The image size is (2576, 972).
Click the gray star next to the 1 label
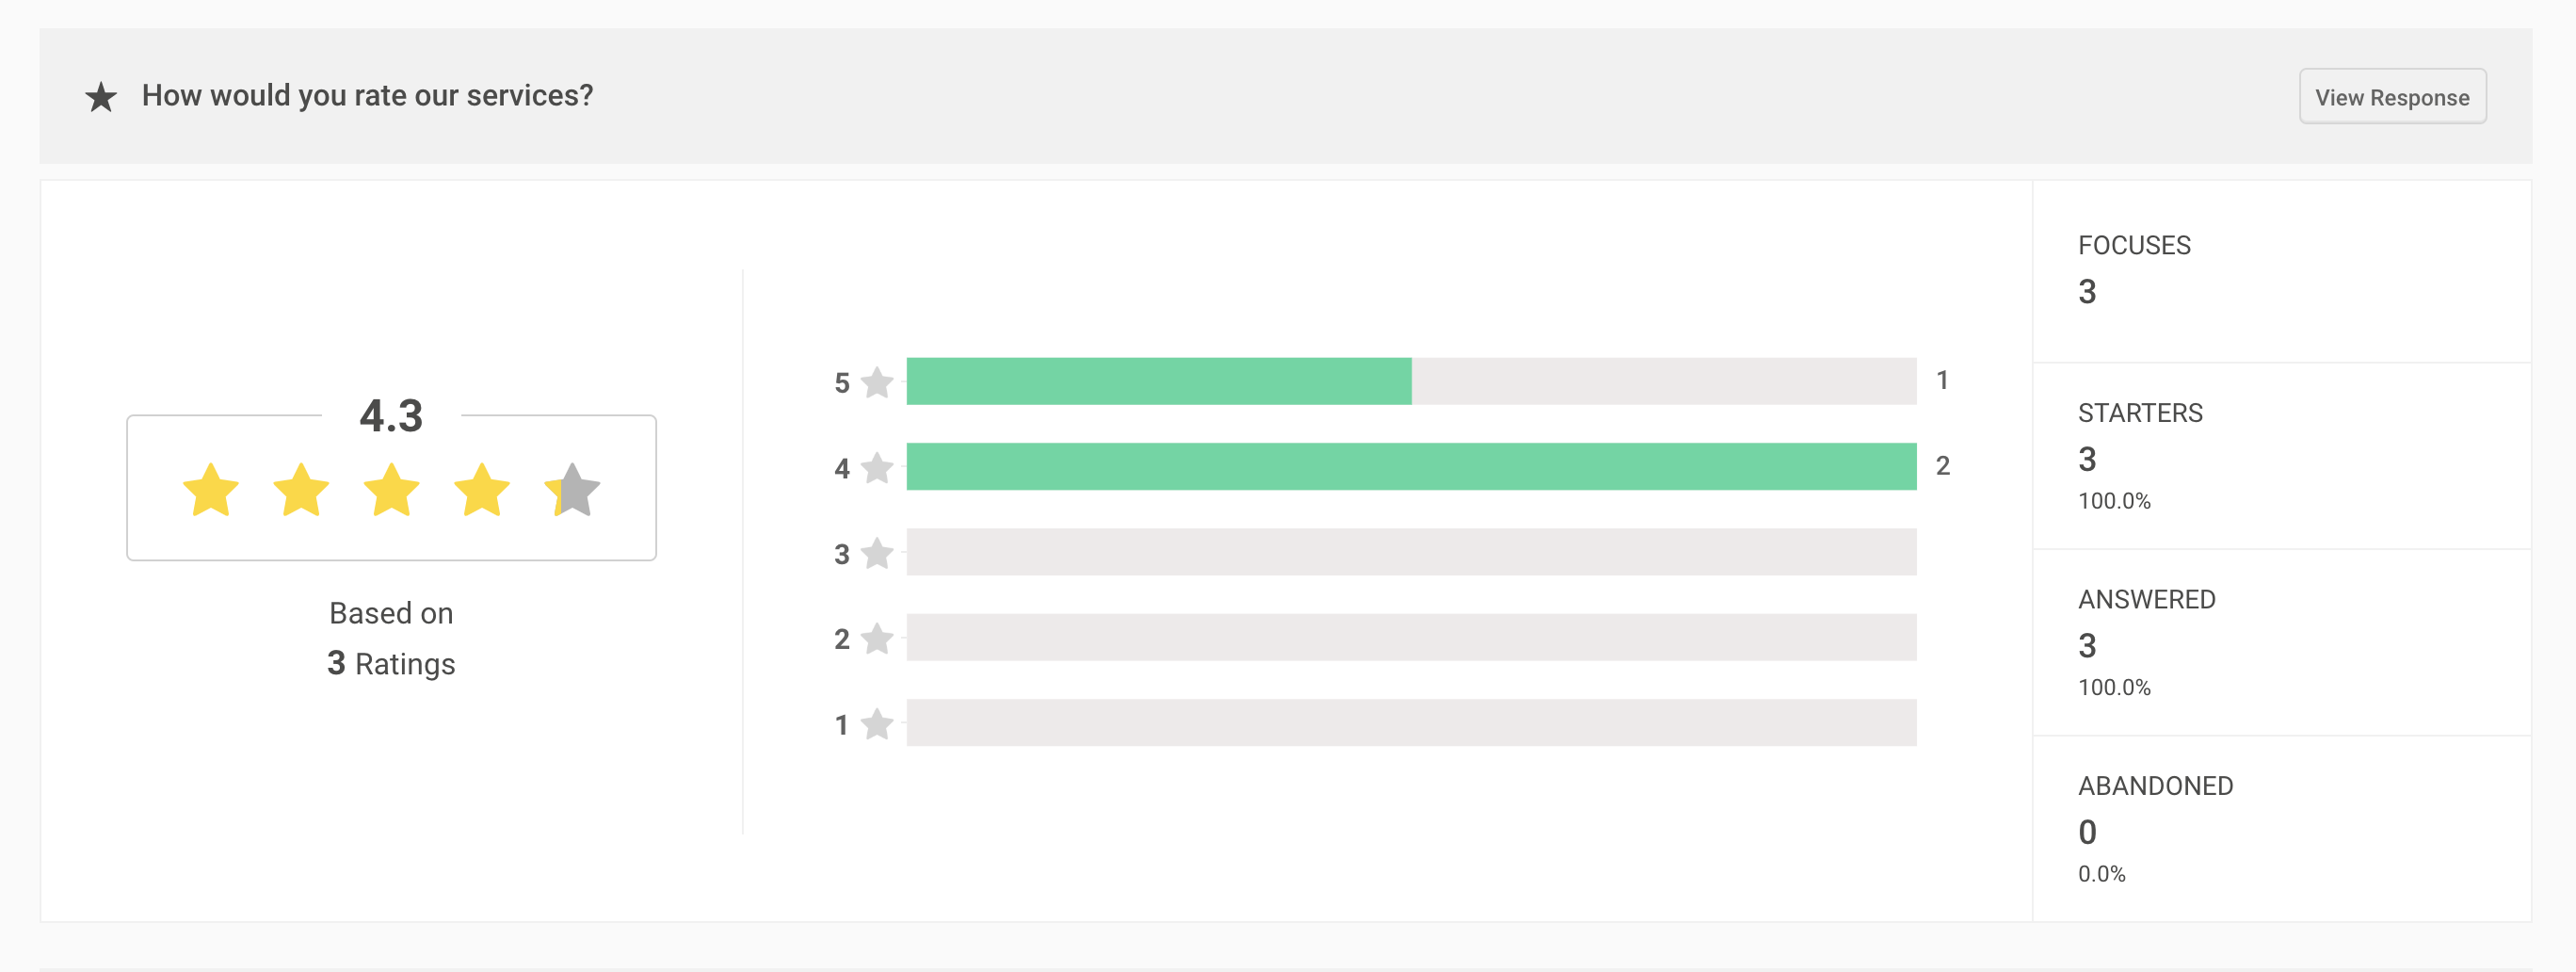click(877, 724)
